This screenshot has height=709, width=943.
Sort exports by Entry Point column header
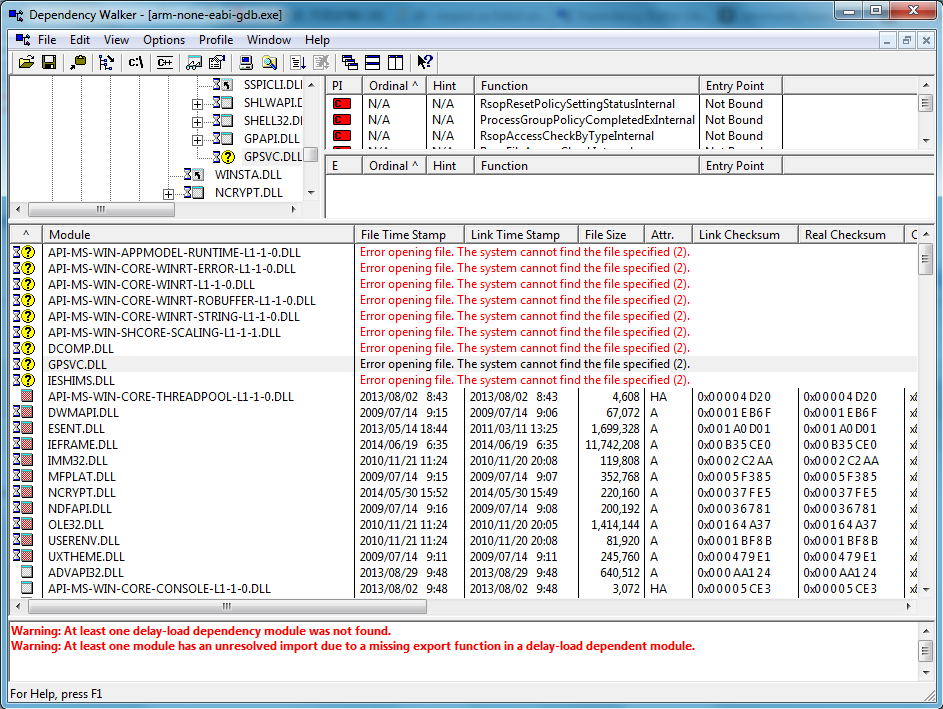(741, 165)
